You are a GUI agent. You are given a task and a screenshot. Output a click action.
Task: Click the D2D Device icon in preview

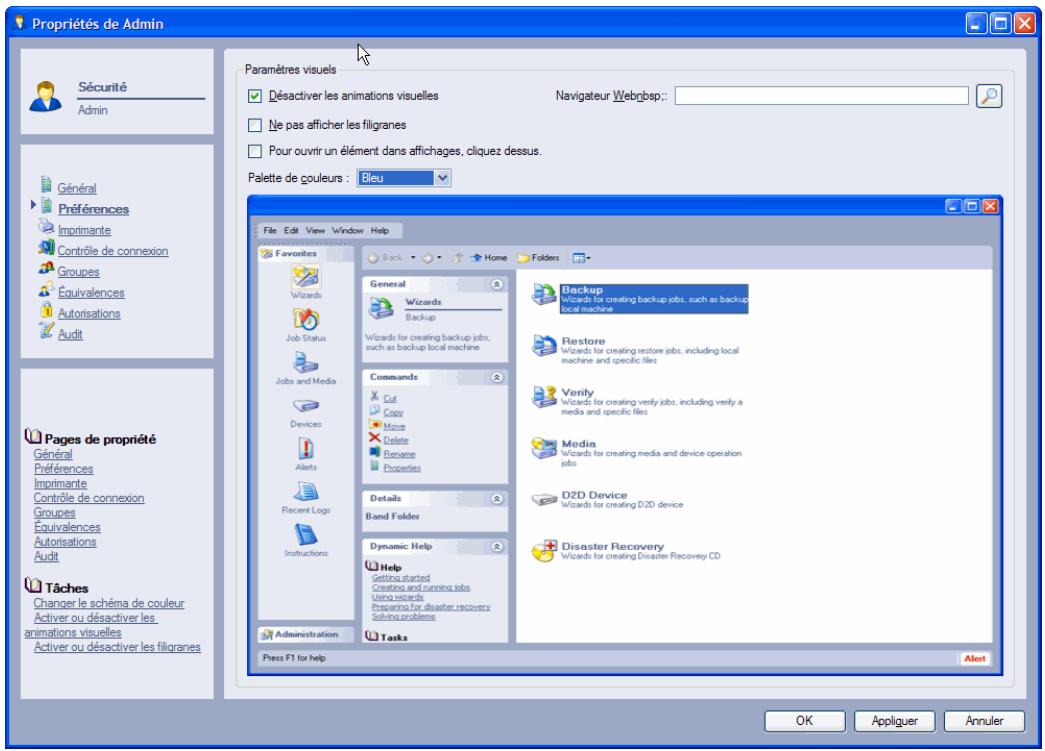(544, 499)
